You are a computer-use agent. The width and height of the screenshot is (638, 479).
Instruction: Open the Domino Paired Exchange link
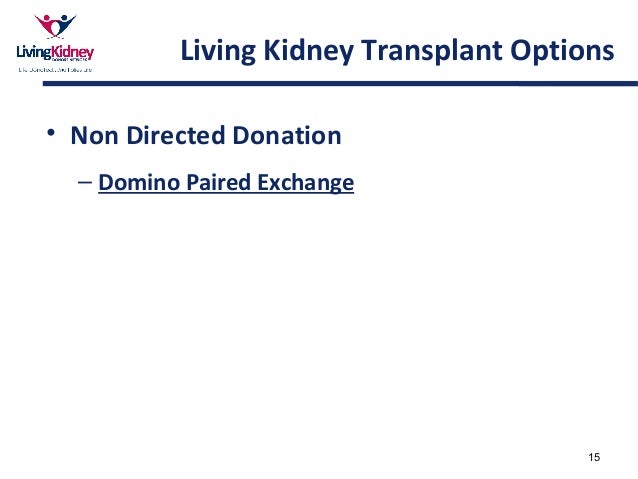226,182
